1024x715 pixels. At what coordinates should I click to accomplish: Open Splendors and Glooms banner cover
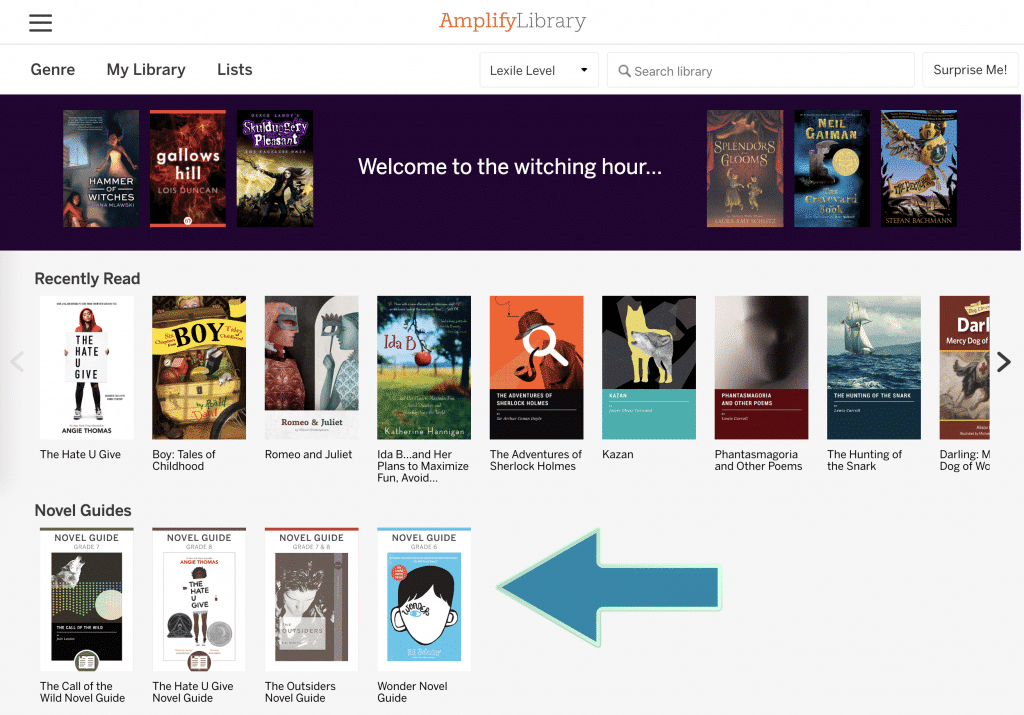(745, 168)
